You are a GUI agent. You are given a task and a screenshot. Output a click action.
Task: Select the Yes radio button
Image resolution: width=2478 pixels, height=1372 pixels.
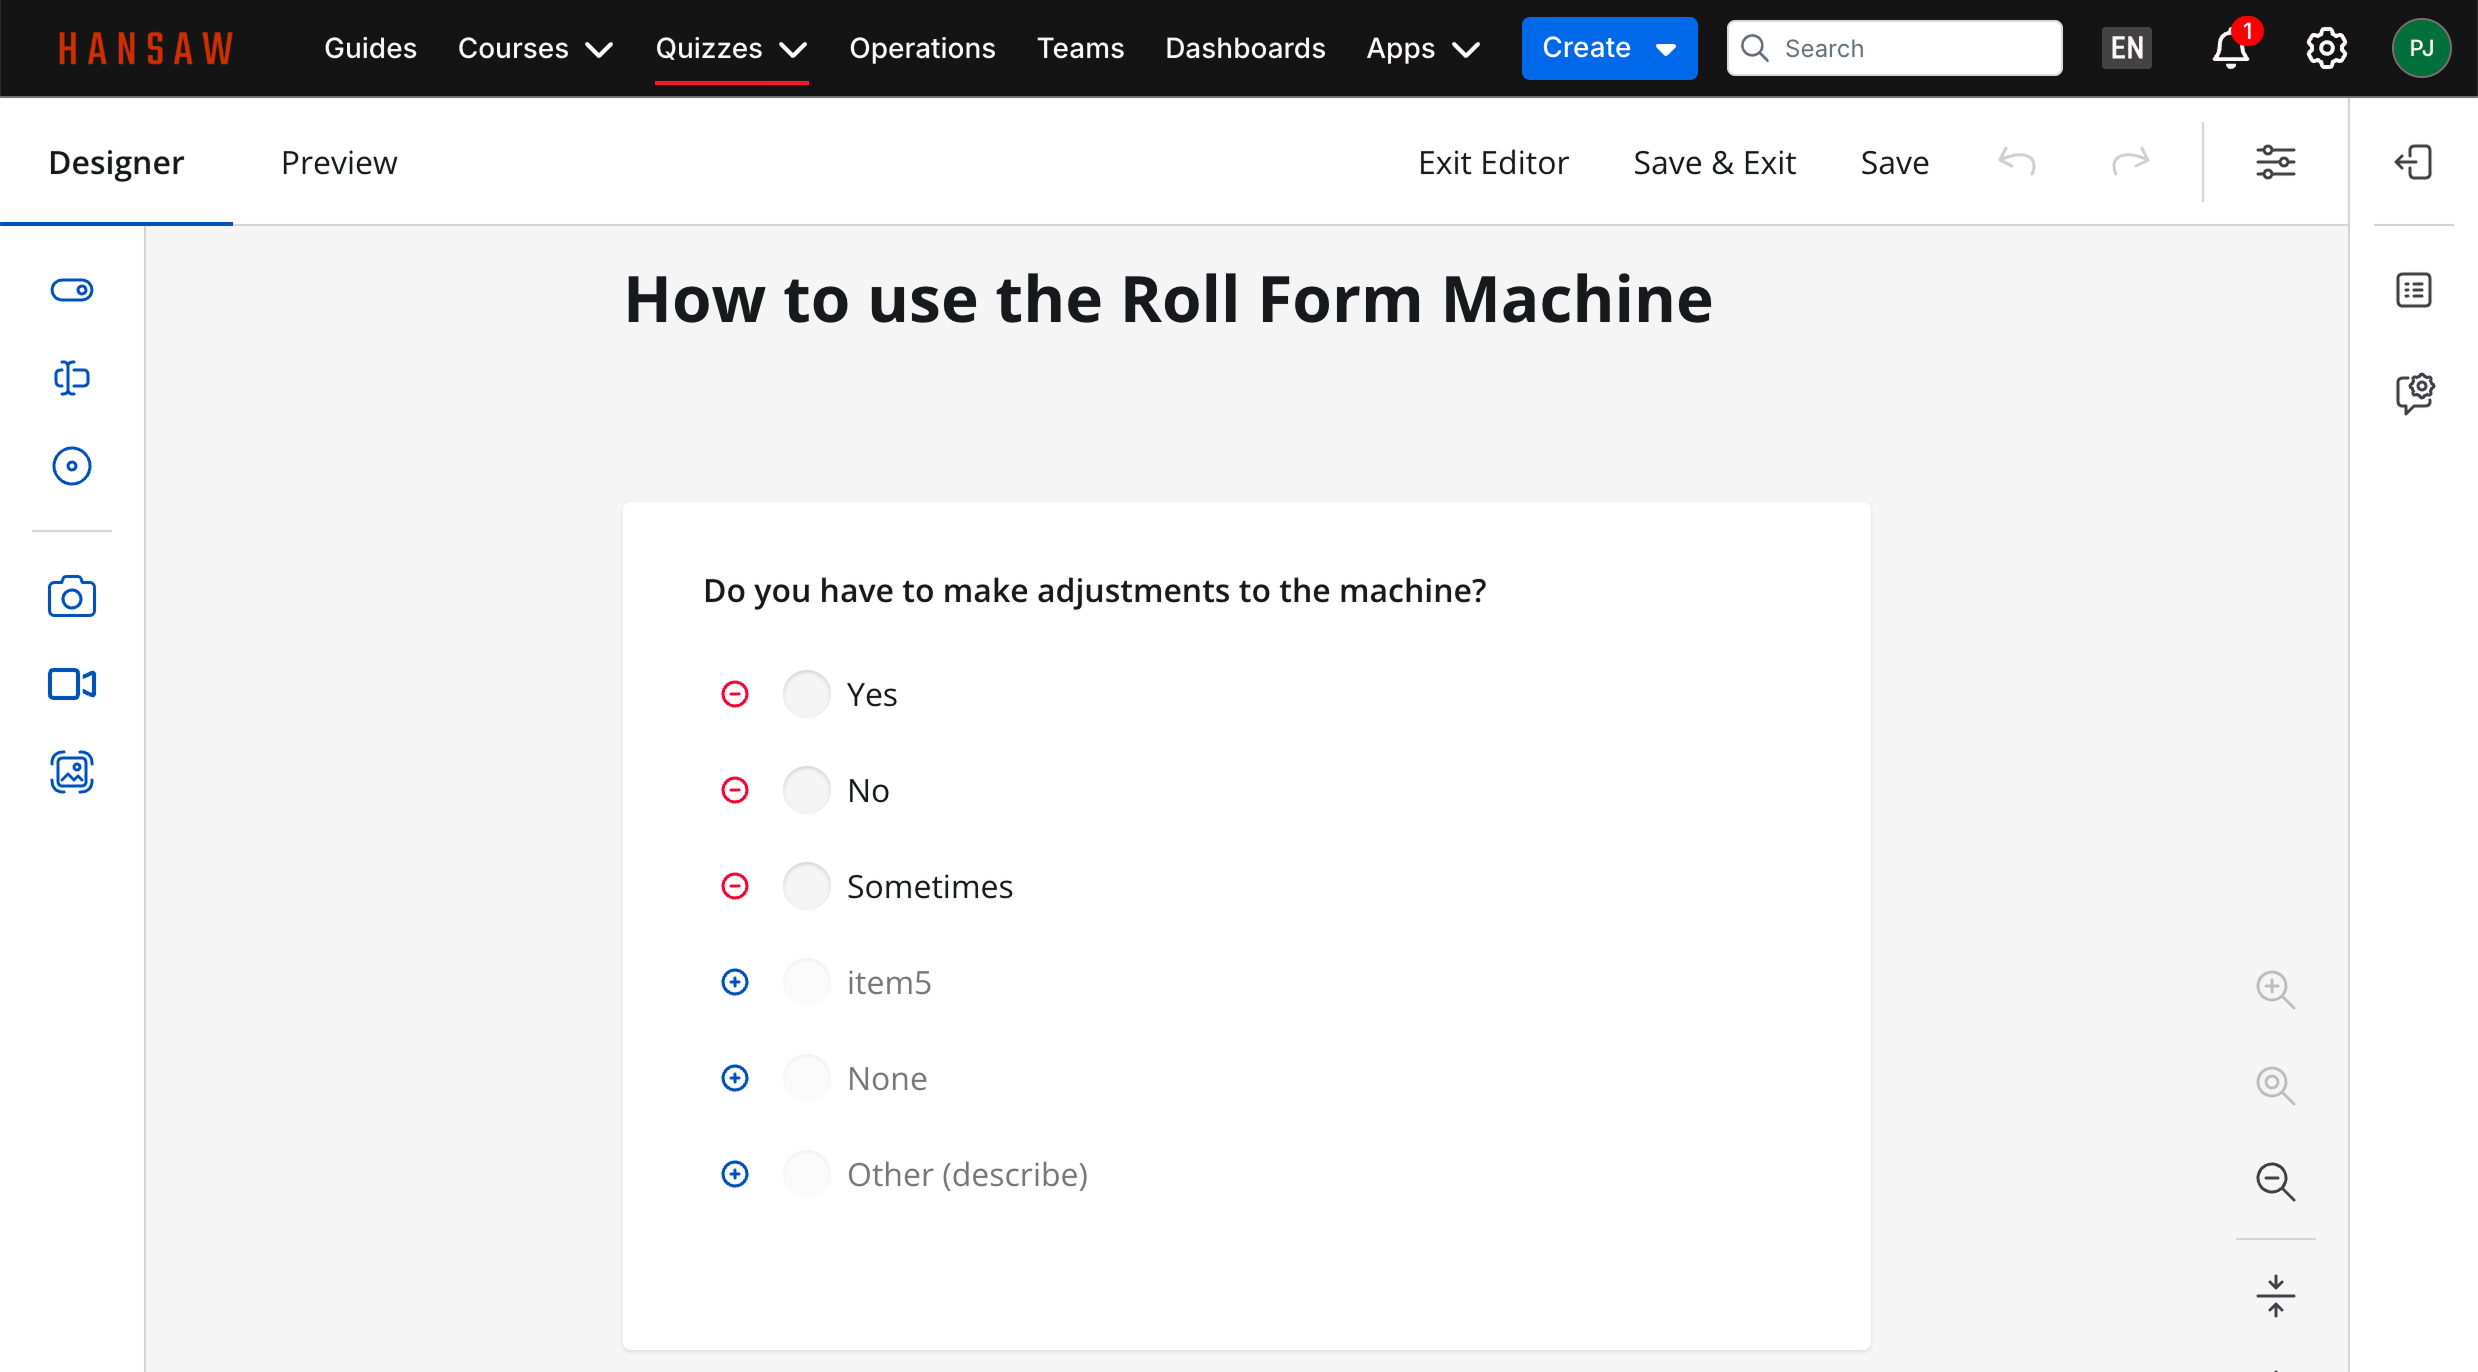coord(806,694)
